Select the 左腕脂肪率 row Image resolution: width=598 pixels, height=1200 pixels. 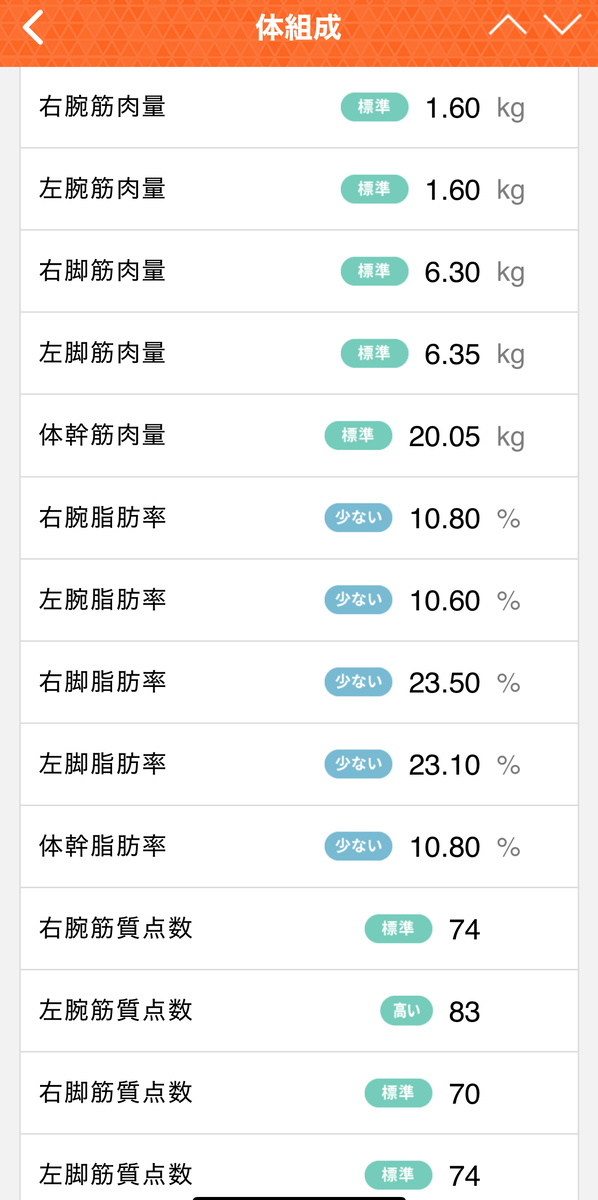coord(299,600)
